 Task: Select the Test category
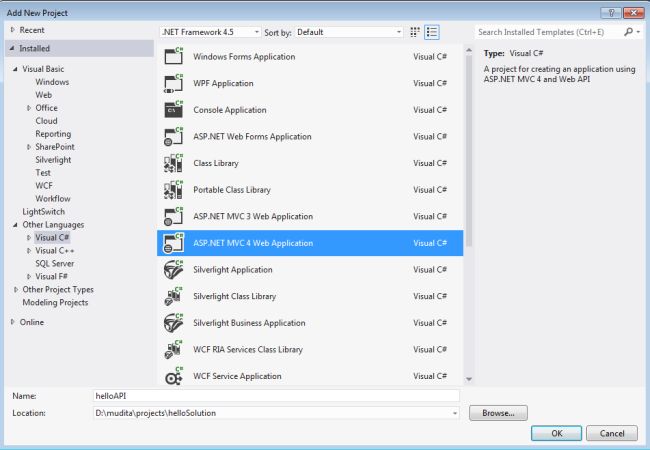[x=43, y=172]
